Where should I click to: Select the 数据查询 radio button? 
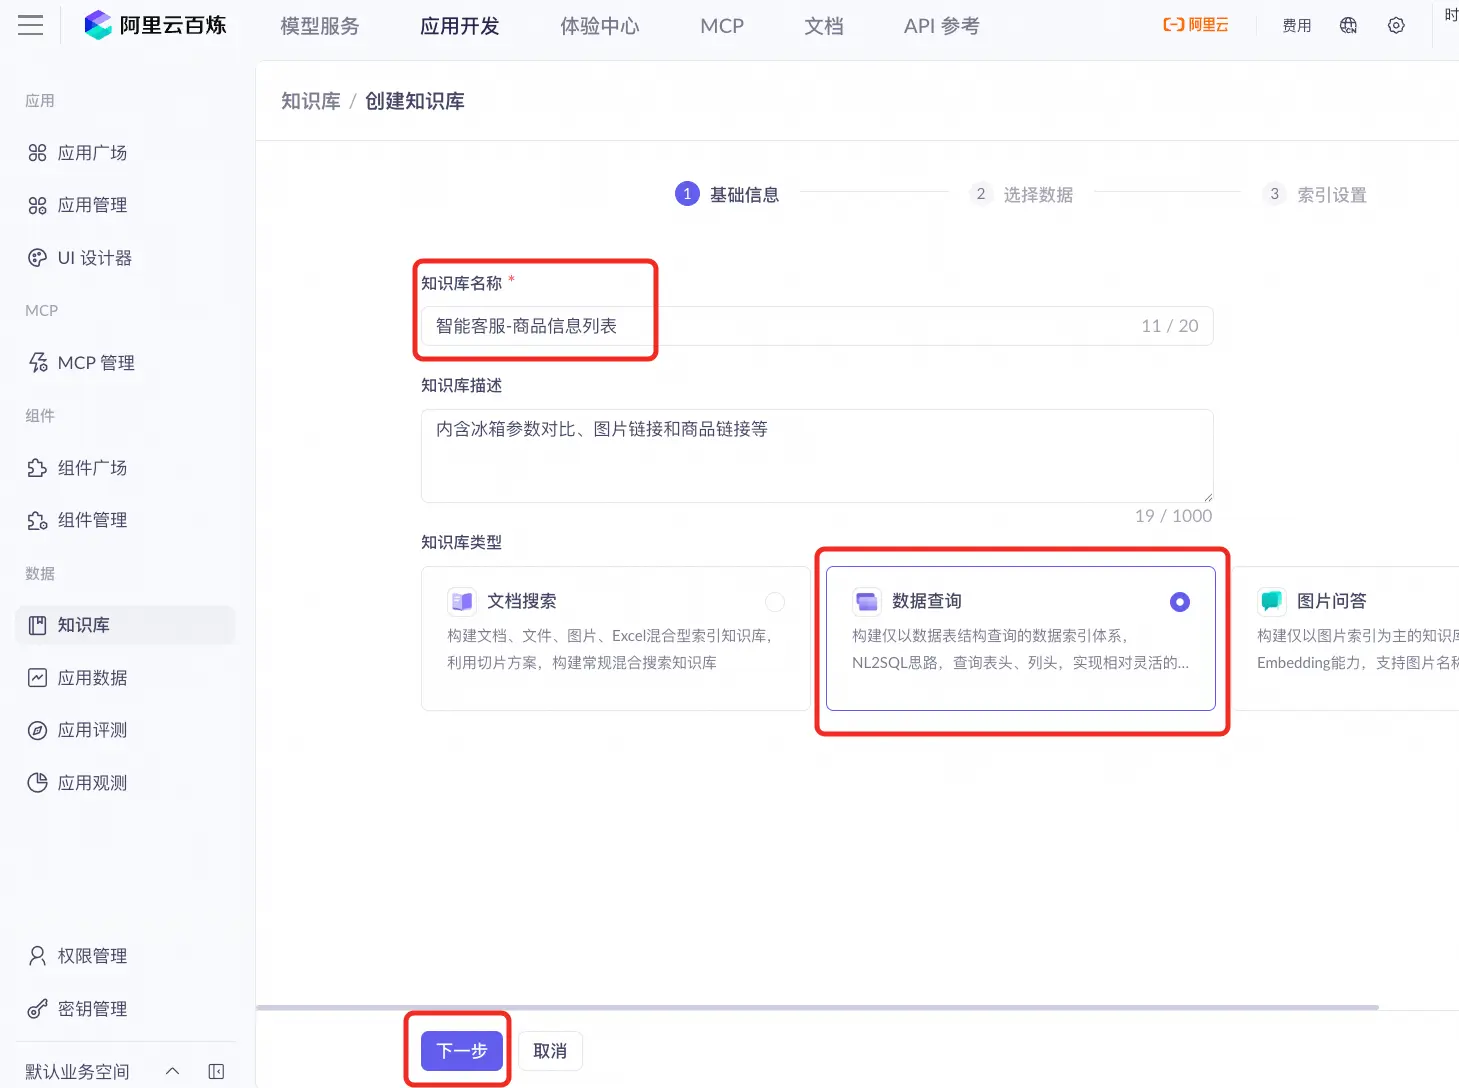pos(1180,601)
